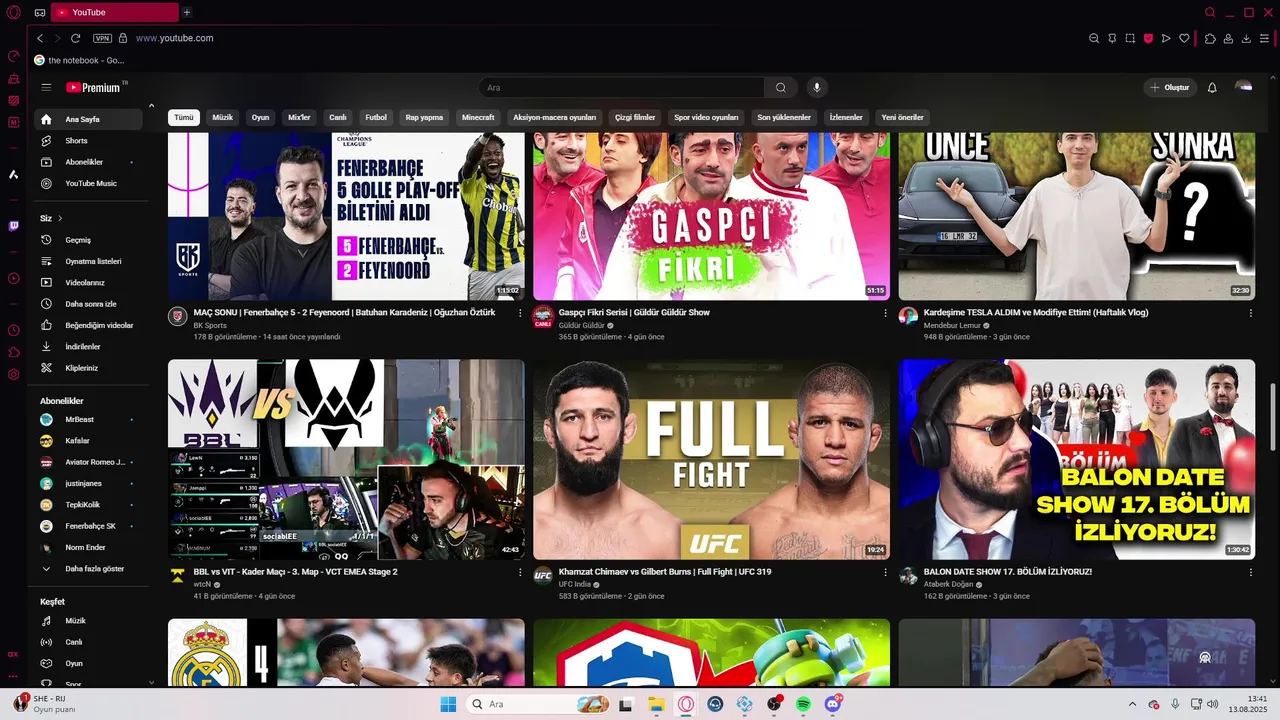Open Beğendiğim videolar liked videos
1280x720 pixels.
tap(88, 325)
